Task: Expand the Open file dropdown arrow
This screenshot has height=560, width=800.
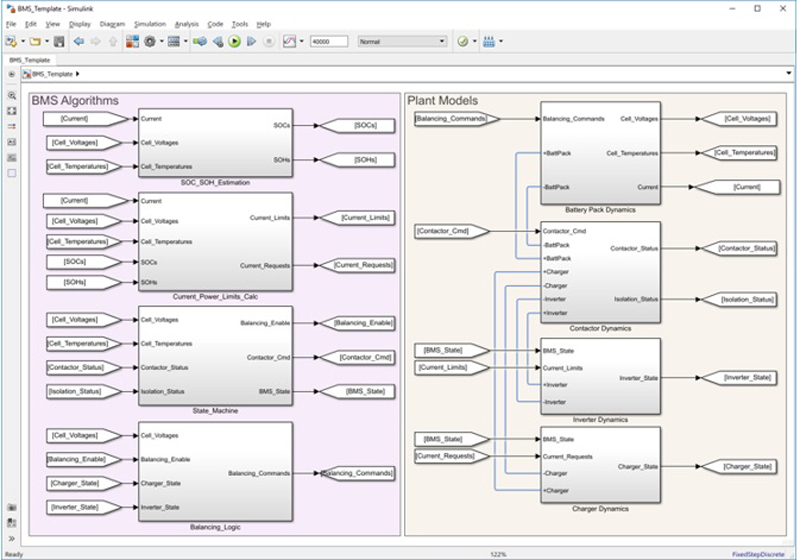Action: point(46,41)
